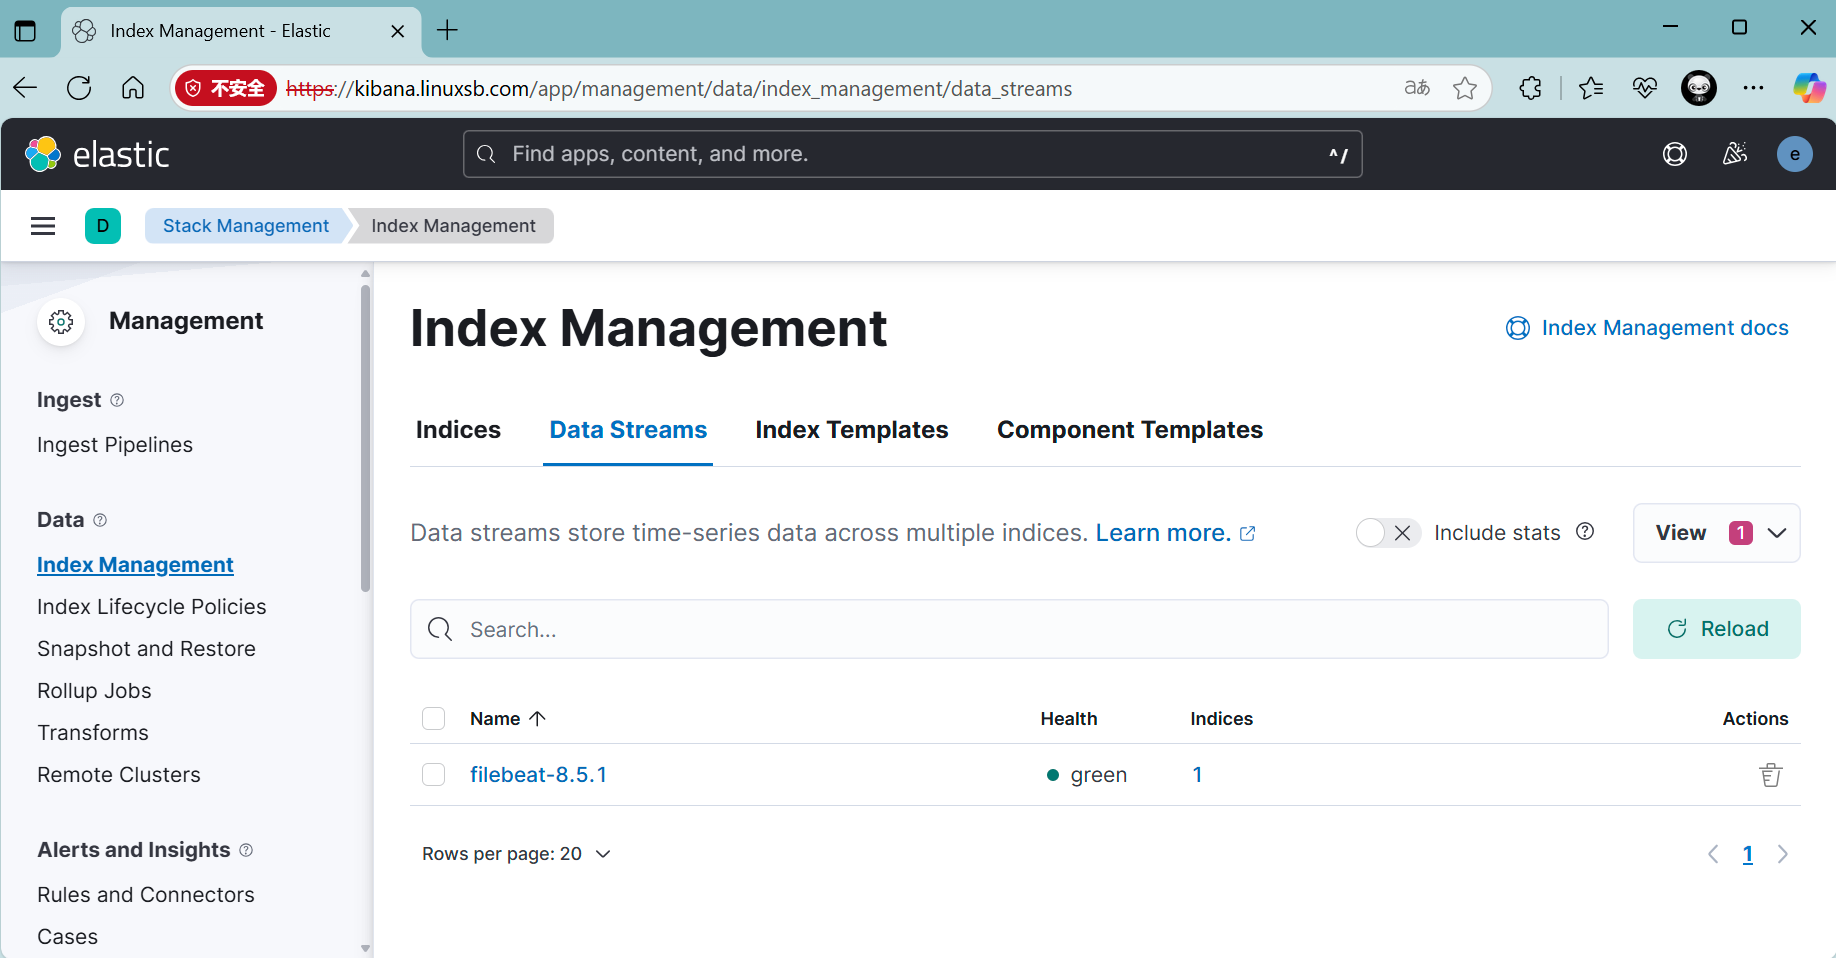Viewport: 1836px width, 958px height.
Task: Switch to the Indices tab
Action: (458, 430)
